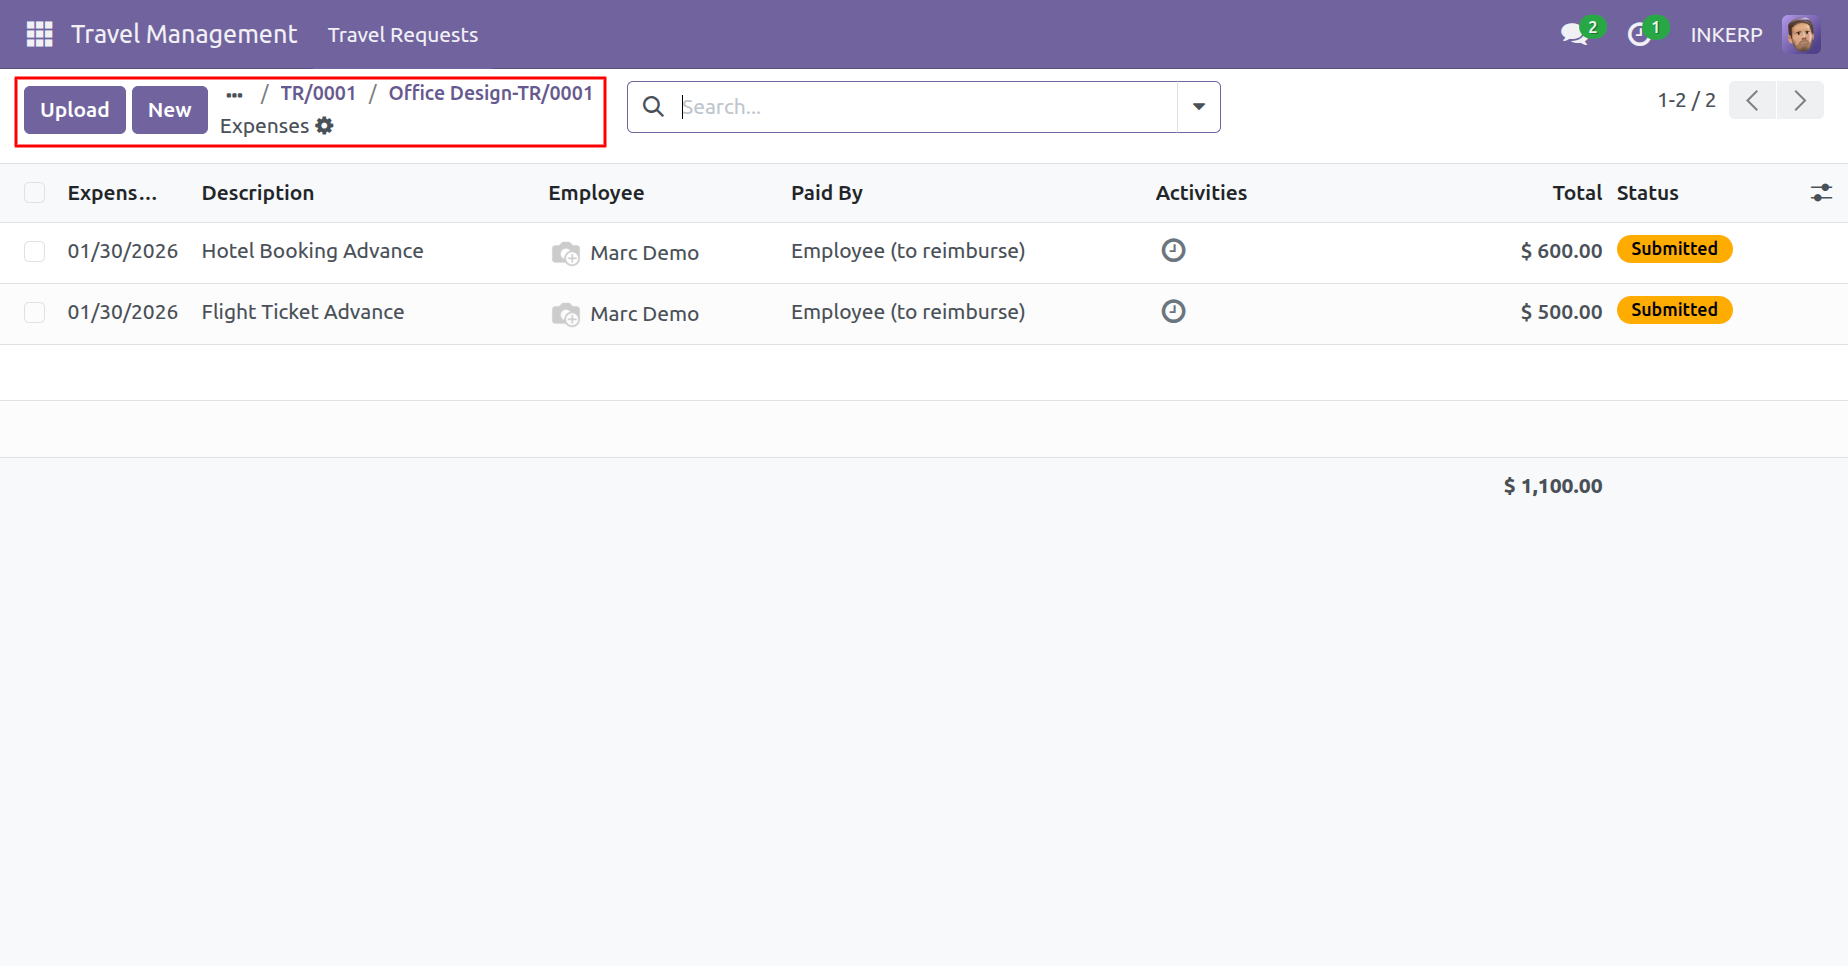The height and width of the screenshot is (966, 1848).
Task: Click the $ 500.00 total cell
Action: 1561,312
